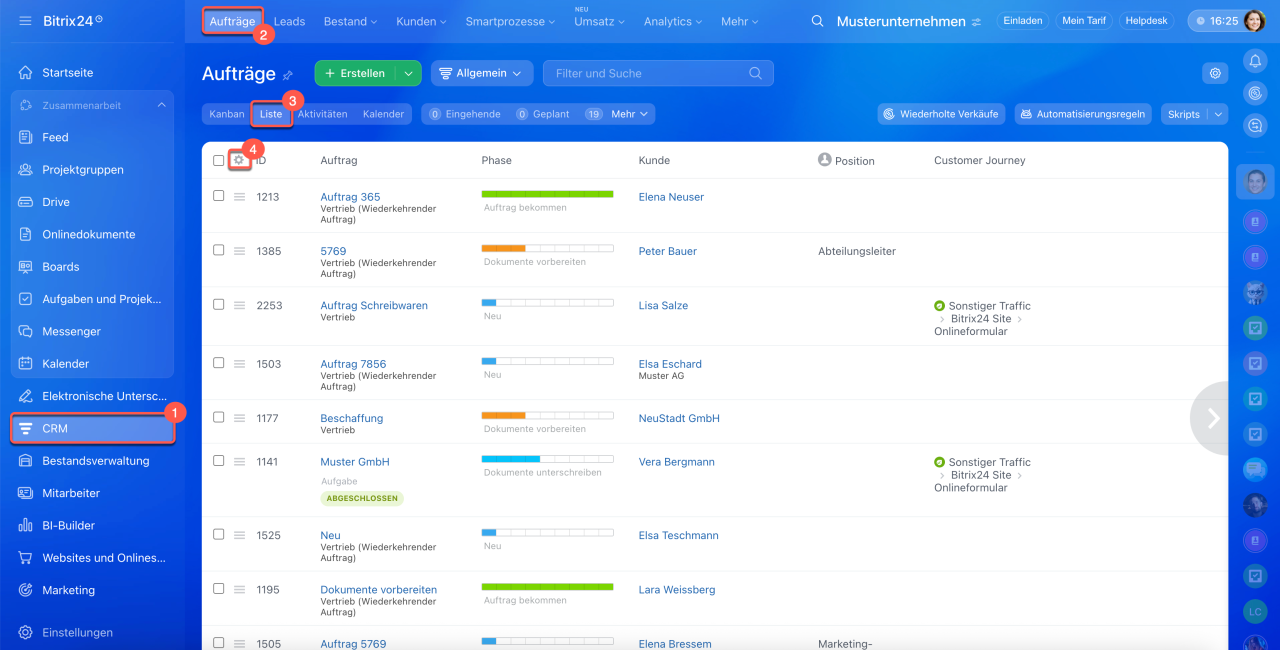Expand the Allgemein pipeline dropdown

[482, 73]
